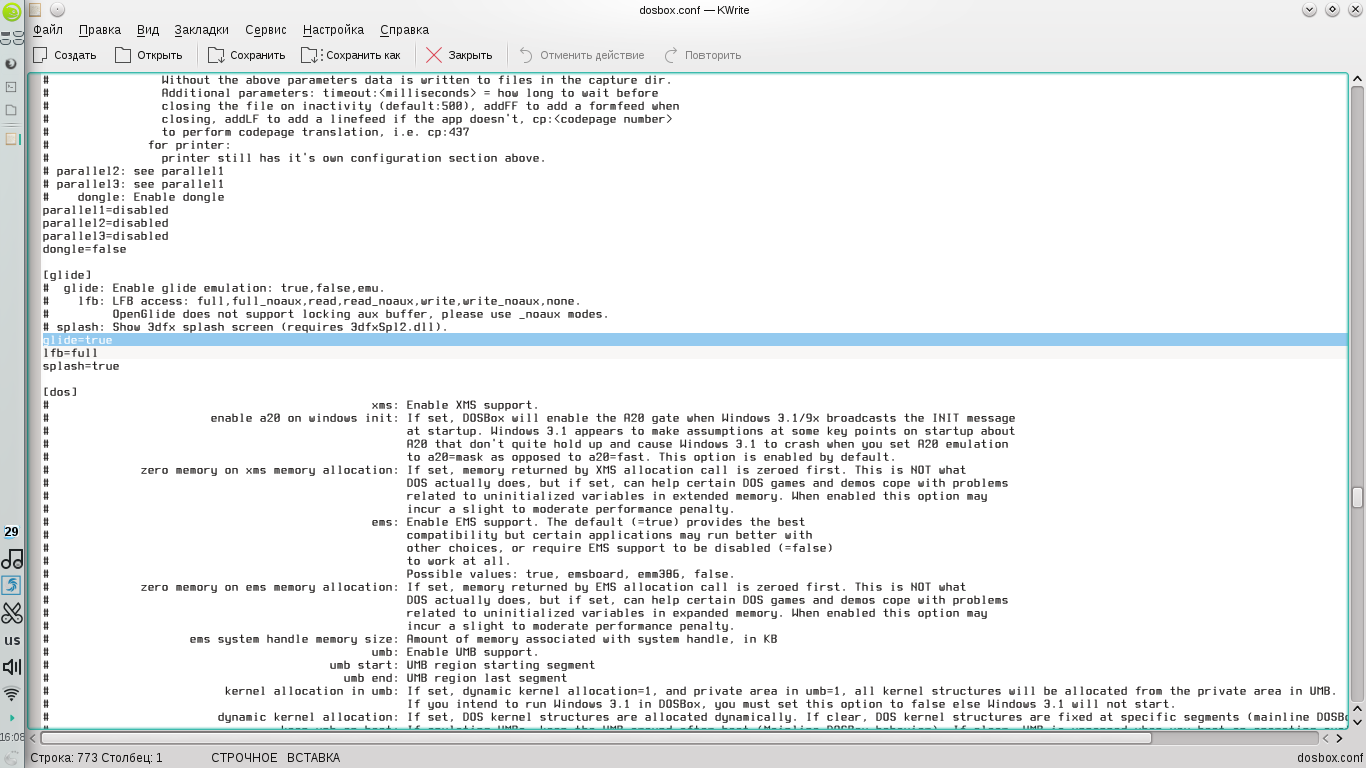1366x768 pixels.
Task: Open the Klipper clipboard scissors icon
Action: (x=12, y=612)
